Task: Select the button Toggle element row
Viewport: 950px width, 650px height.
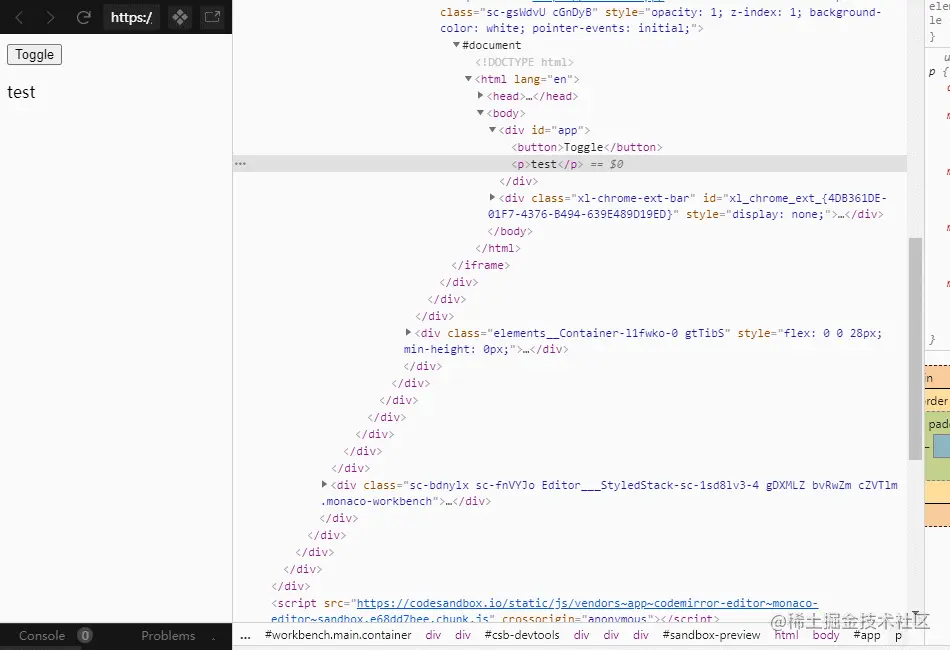Action: (x=586, y=147)
